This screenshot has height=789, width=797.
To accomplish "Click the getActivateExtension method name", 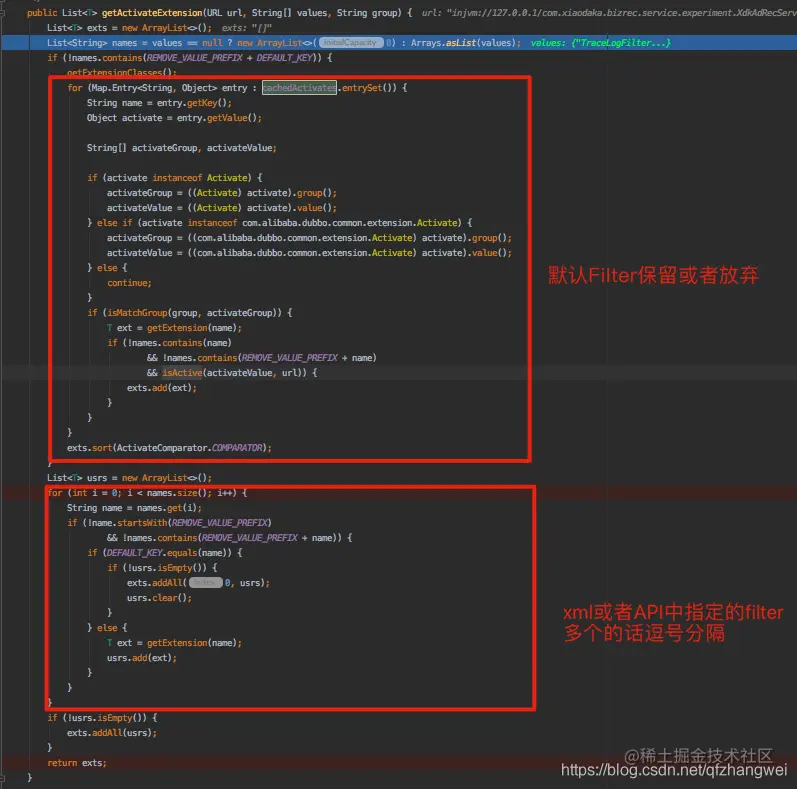I will 152,13.
